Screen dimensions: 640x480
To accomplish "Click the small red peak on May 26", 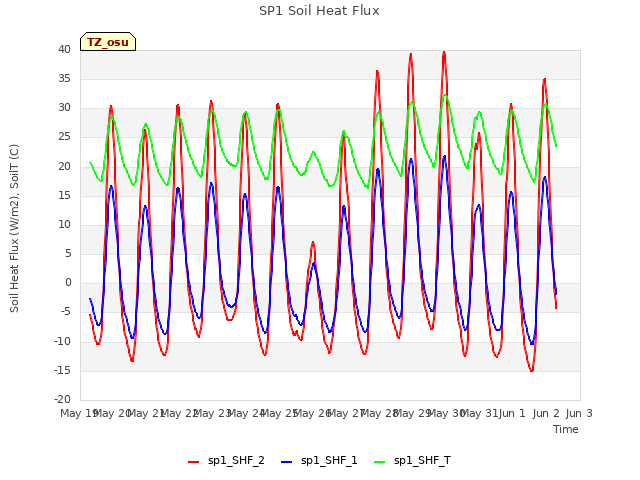I will (313, 243).
